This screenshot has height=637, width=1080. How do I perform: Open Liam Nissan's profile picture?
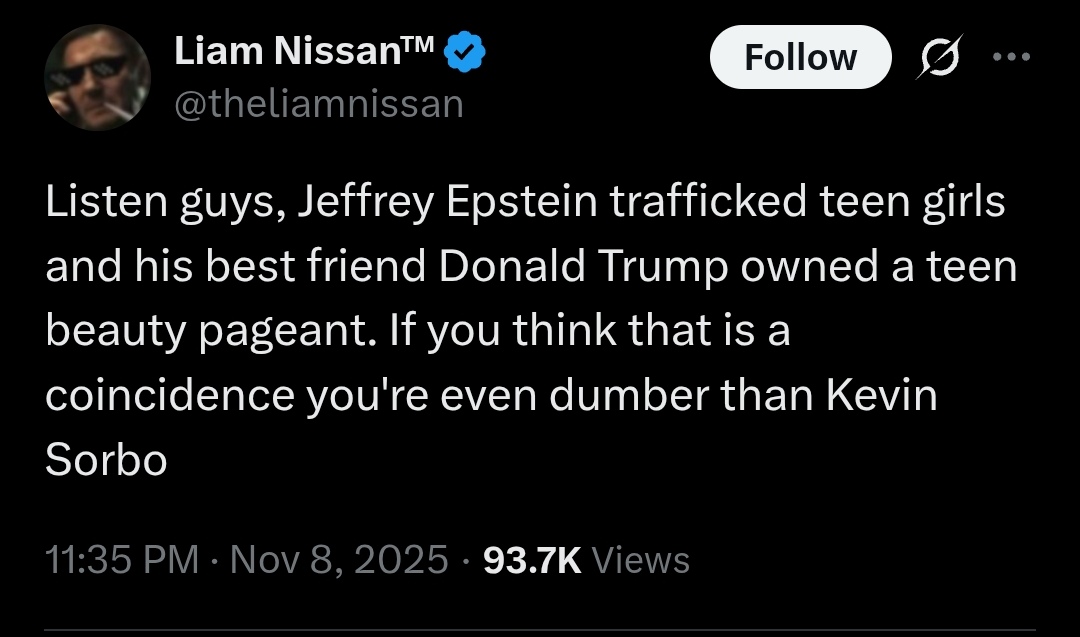click(98, 78)
